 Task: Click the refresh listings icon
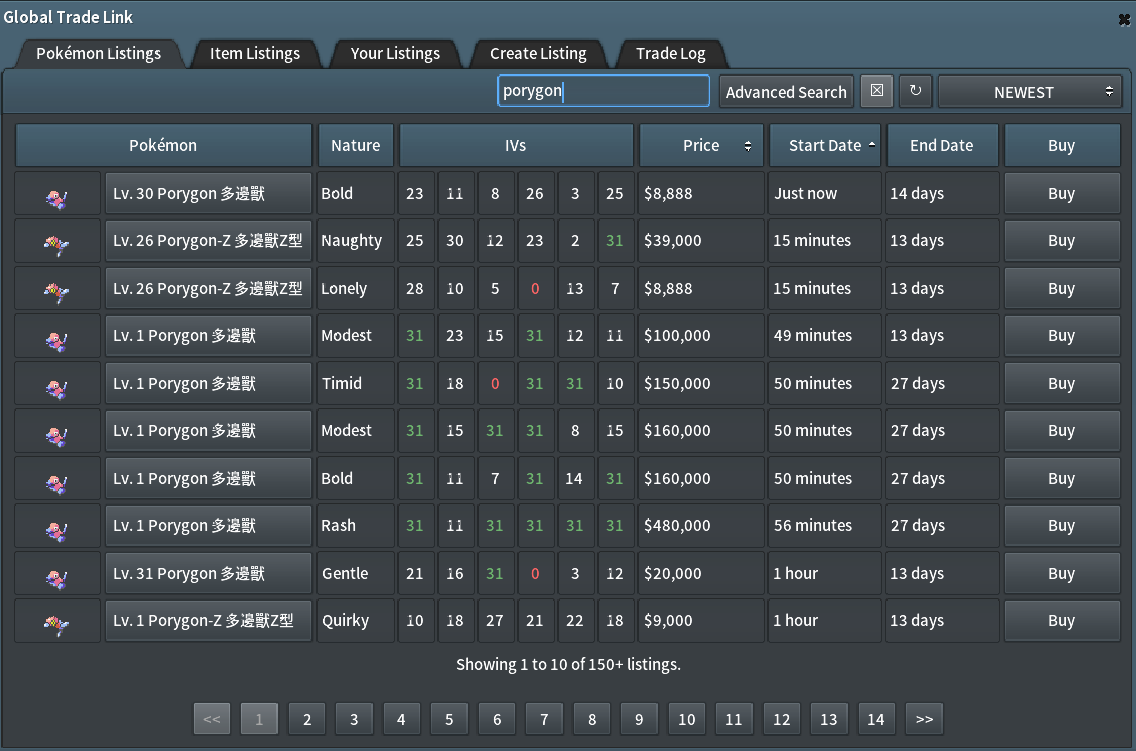click(x=916, y=91)
